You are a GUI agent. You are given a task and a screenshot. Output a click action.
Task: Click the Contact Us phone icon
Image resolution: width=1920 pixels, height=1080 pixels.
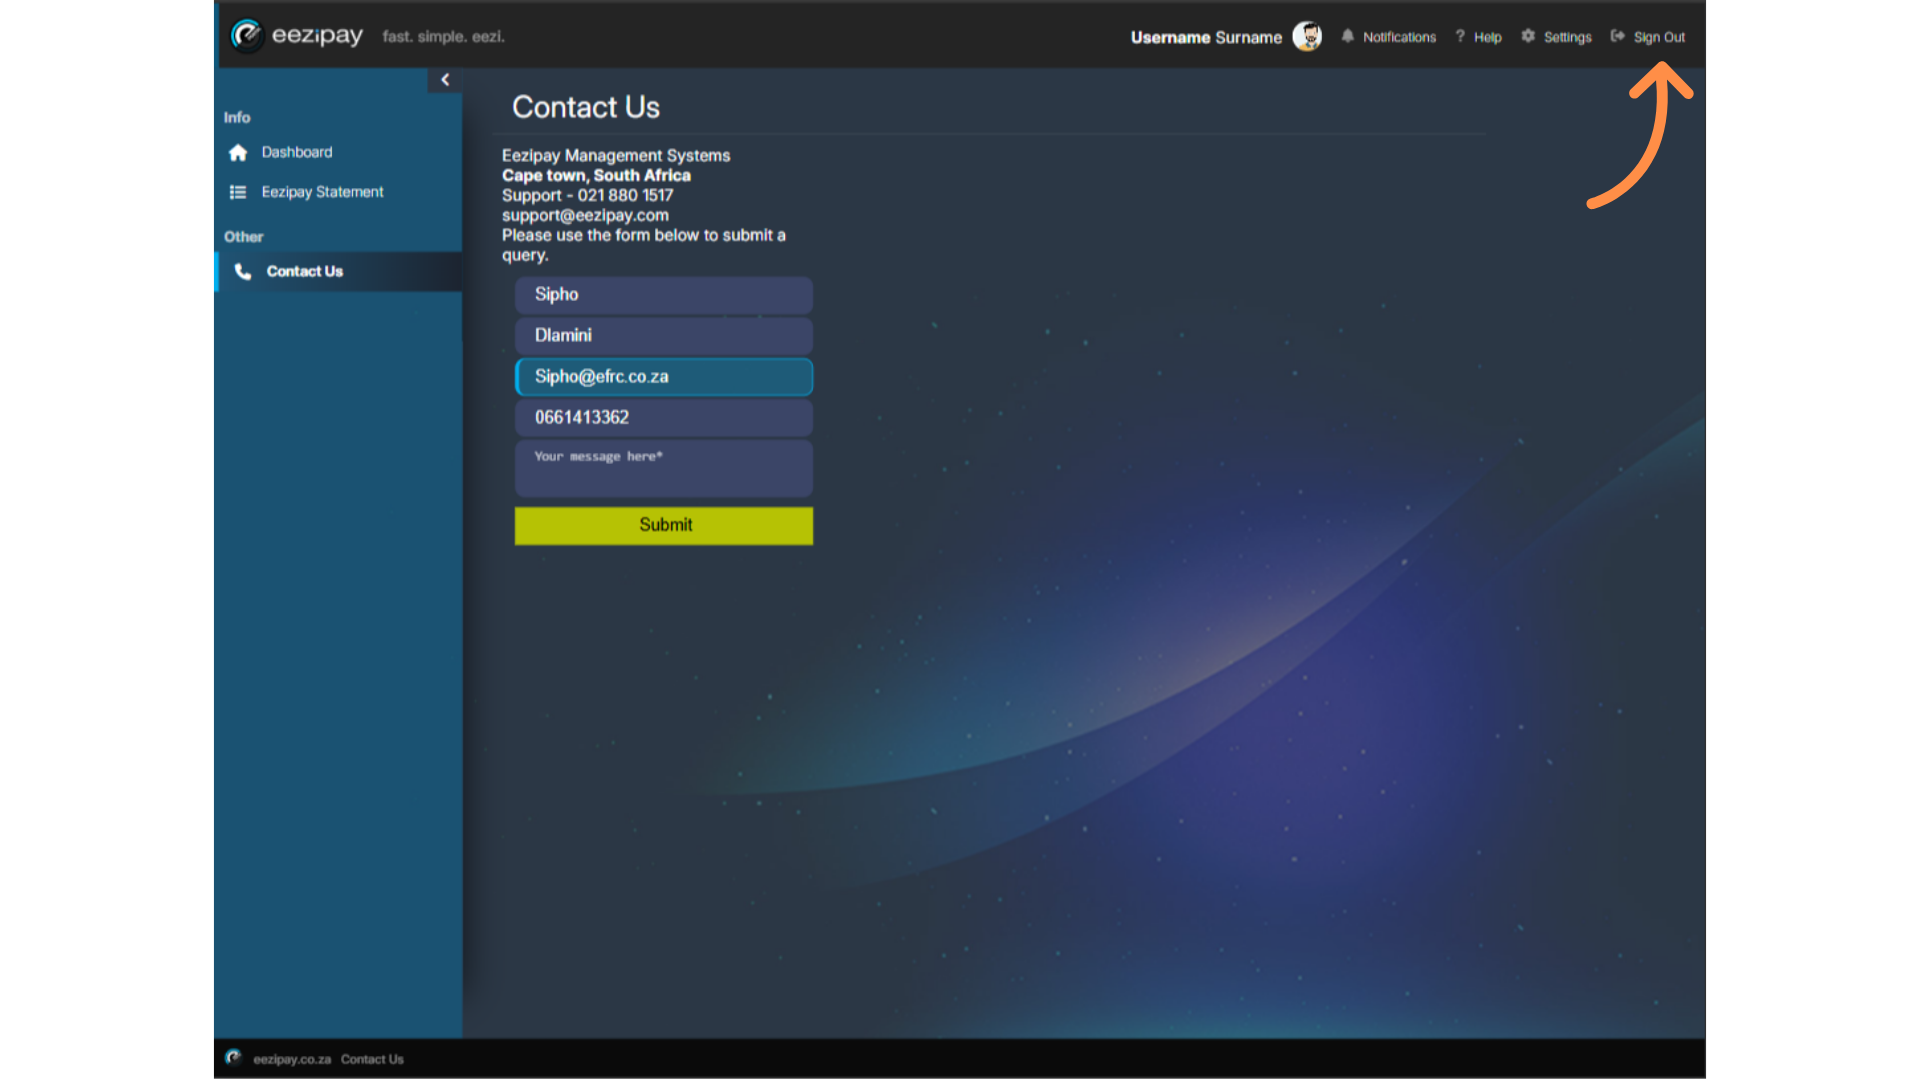(243, 271)
